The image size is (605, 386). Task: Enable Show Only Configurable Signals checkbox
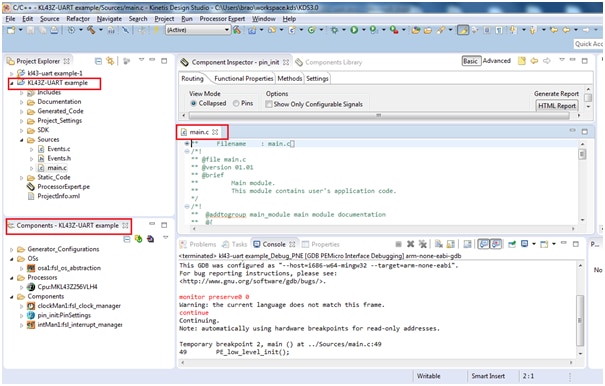pos(269,104)
